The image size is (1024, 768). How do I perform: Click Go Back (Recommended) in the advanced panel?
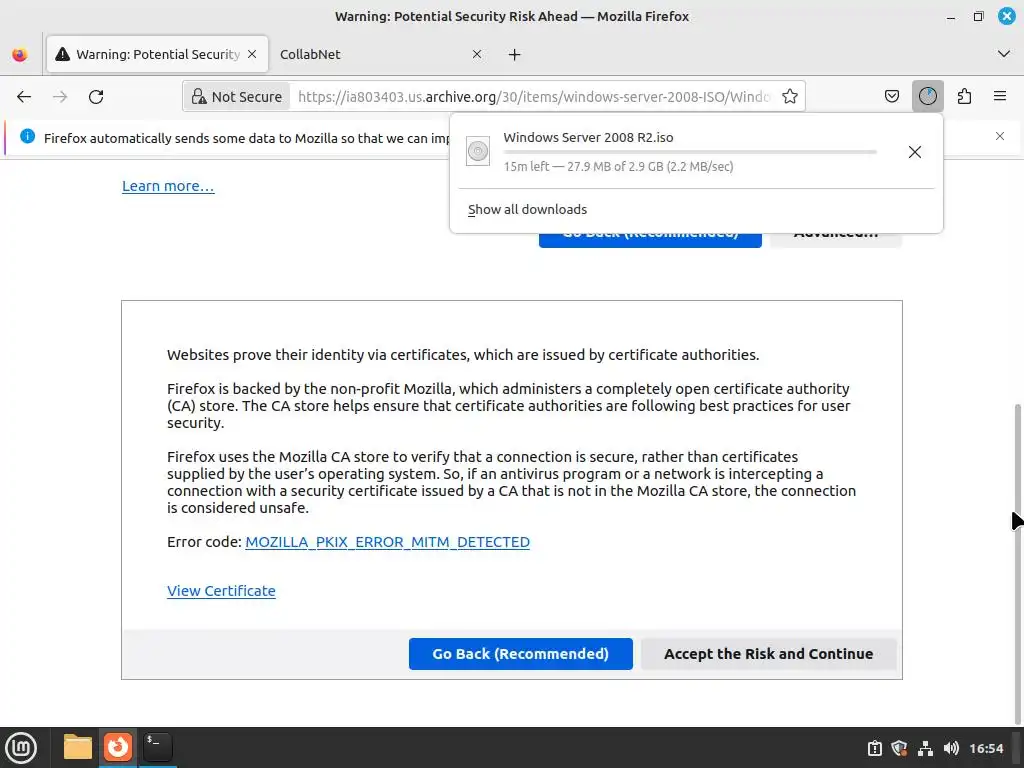click(x=520, y=654)
